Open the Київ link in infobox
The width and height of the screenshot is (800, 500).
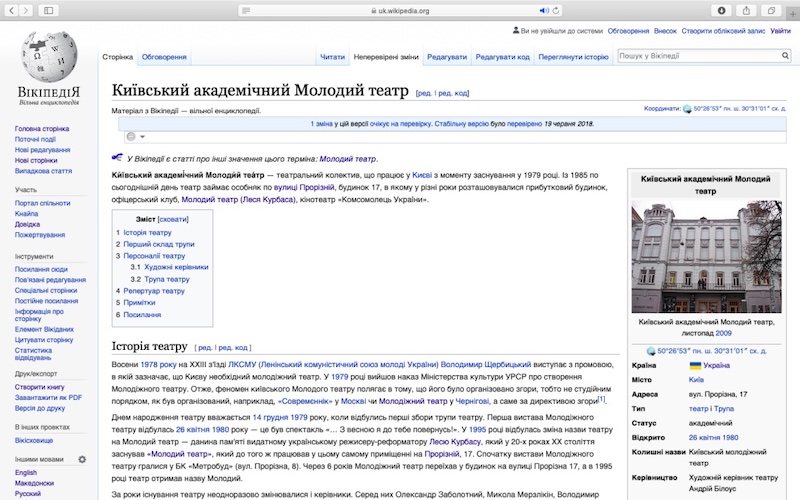696,380
